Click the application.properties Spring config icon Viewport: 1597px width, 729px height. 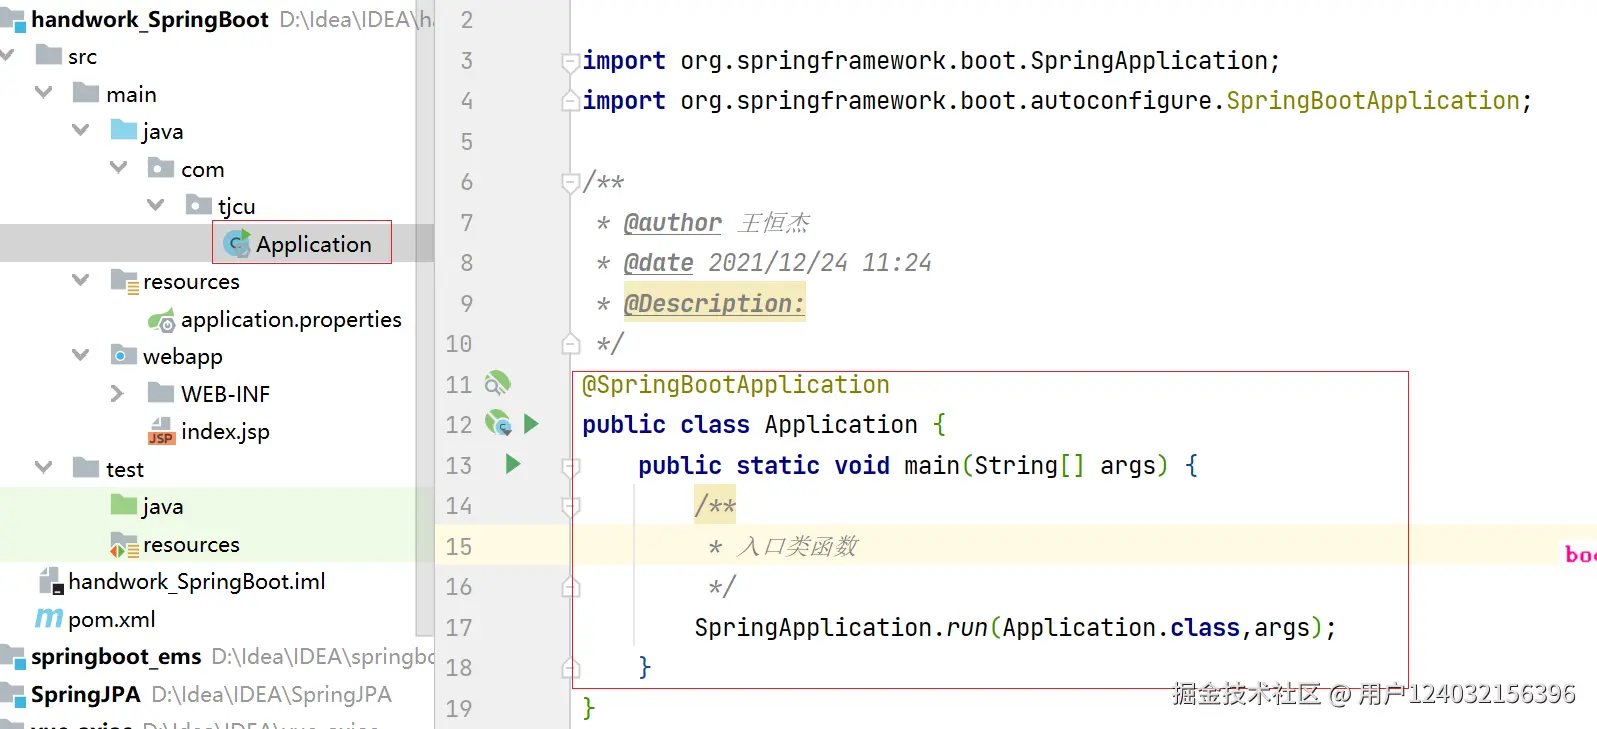[161, 320]
